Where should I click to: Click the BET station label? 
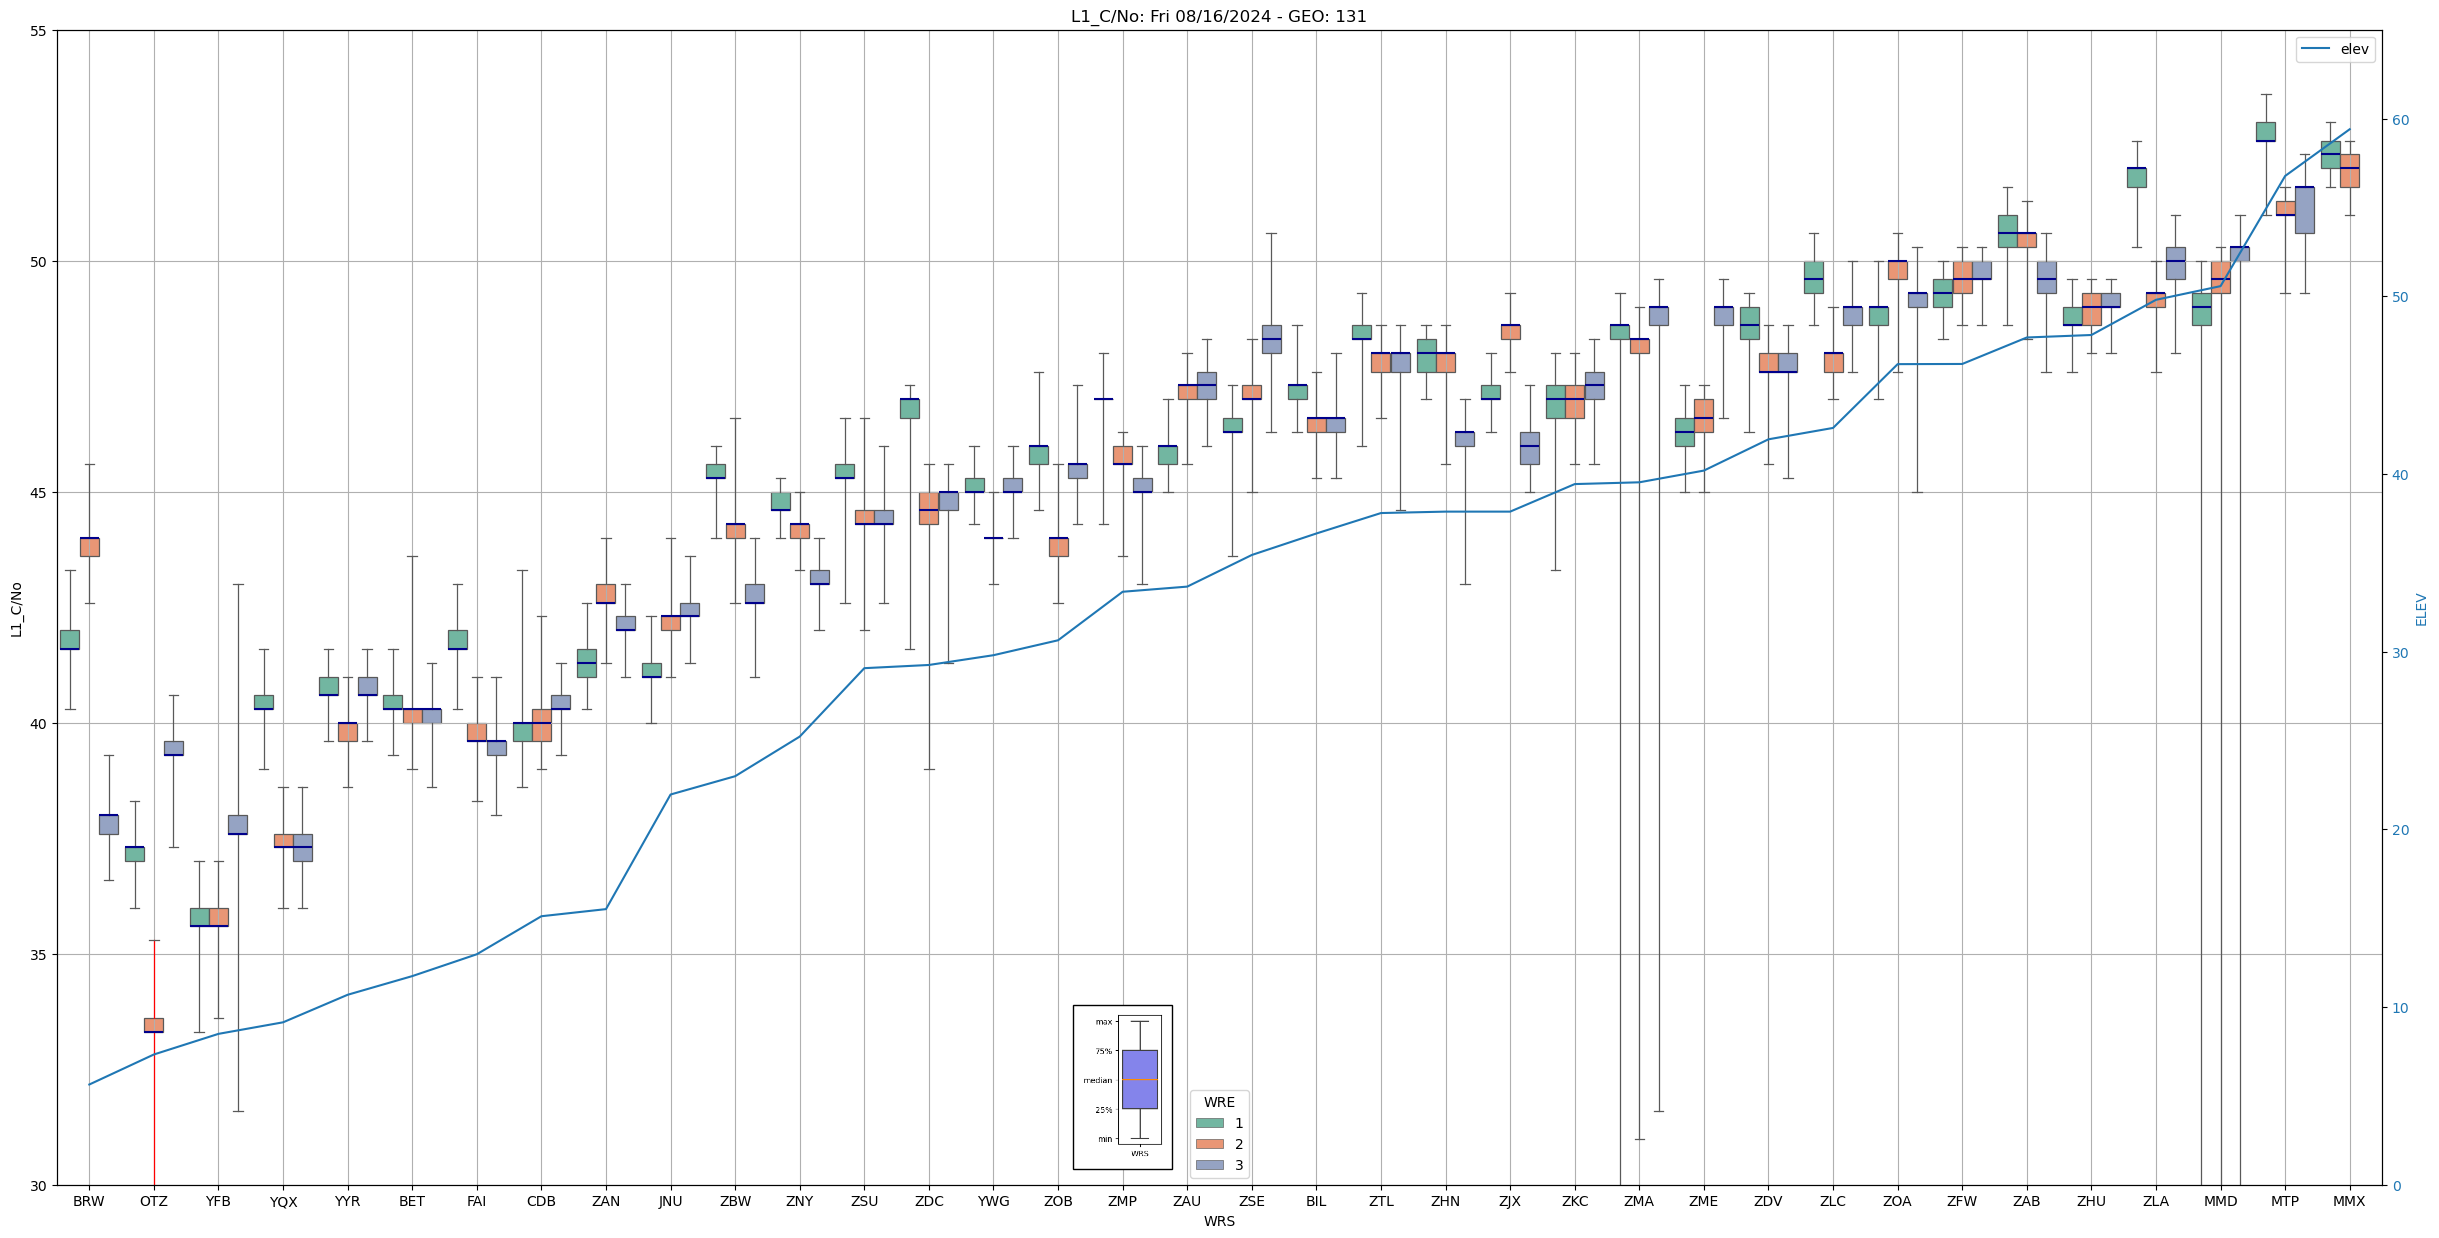click(x=412, y=1201)
